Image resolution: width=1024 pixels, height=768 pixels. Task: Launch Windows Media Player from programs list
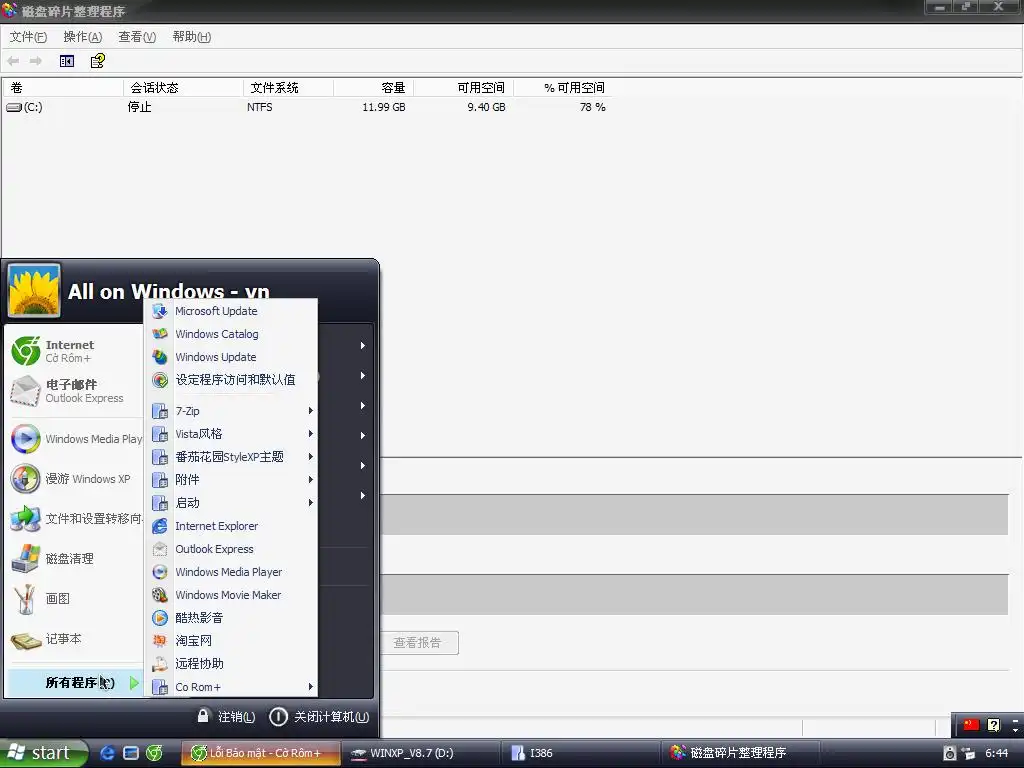coord(231,572)
